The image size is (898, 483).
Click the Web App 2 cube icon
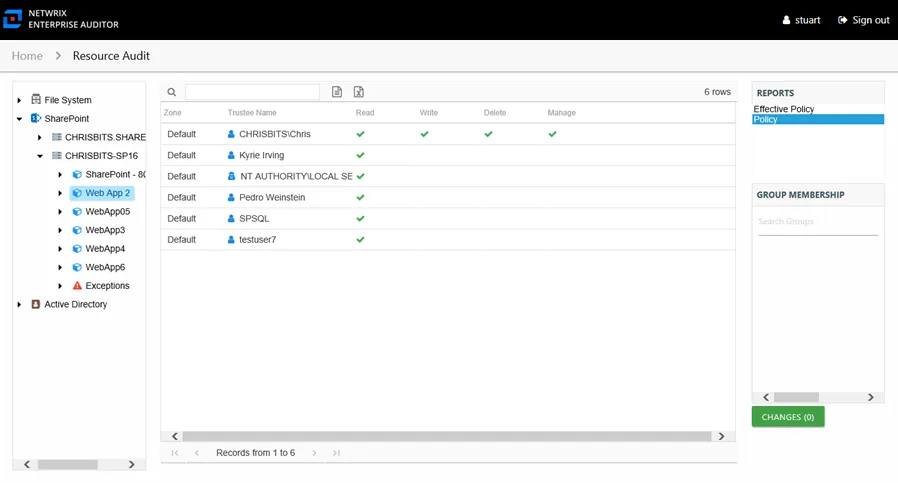click(77, 193)
